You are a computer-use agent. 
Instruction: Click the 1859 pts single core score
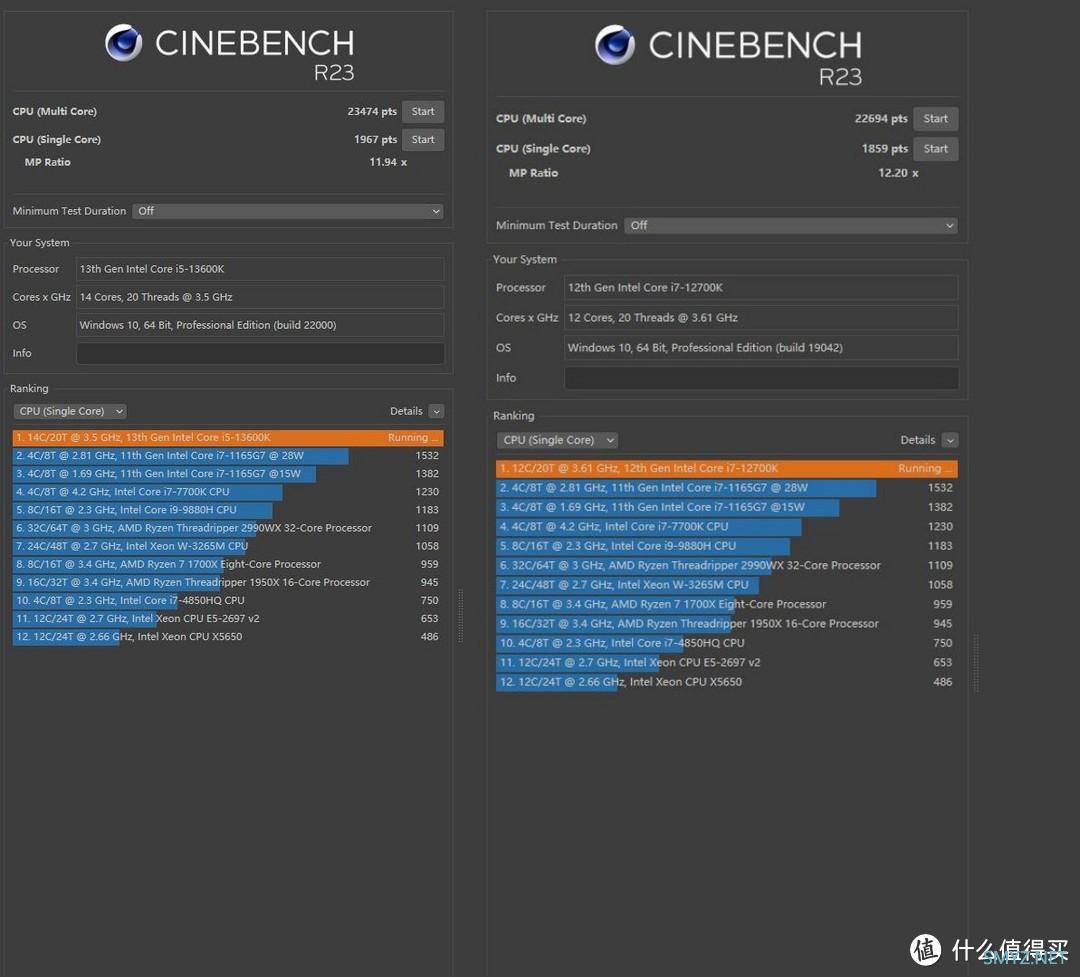[x=884, y=149]
